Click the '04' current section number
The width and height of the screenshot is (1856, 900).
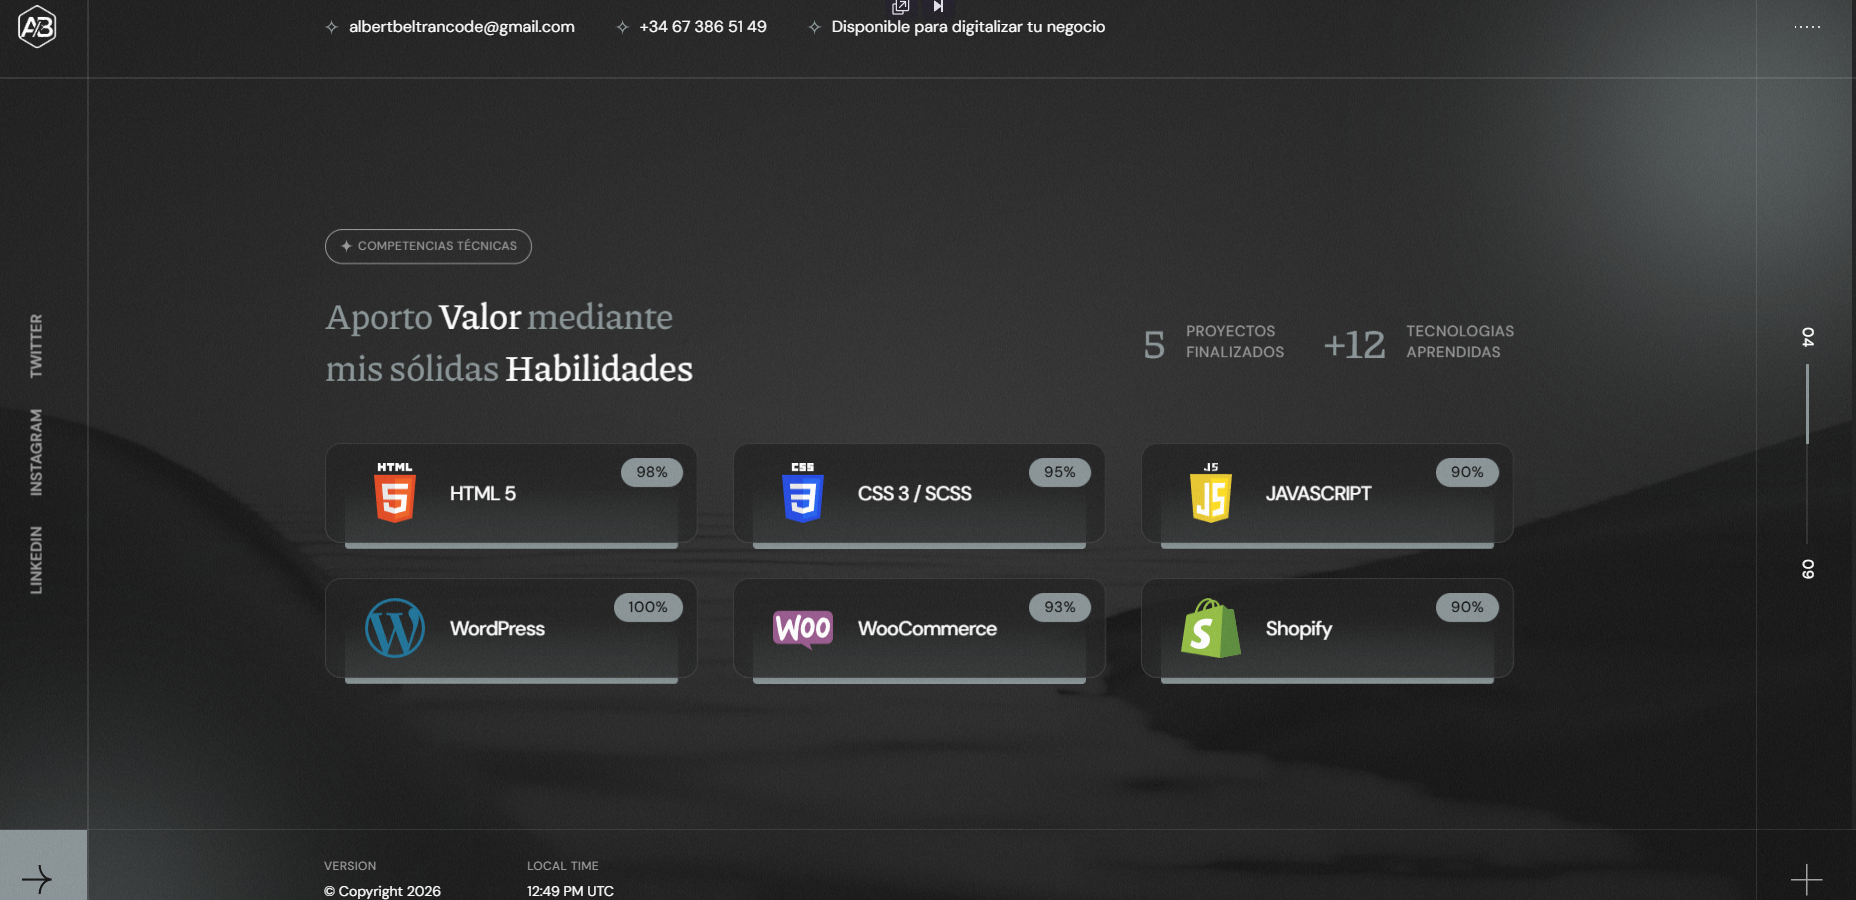pos(1807,337)
